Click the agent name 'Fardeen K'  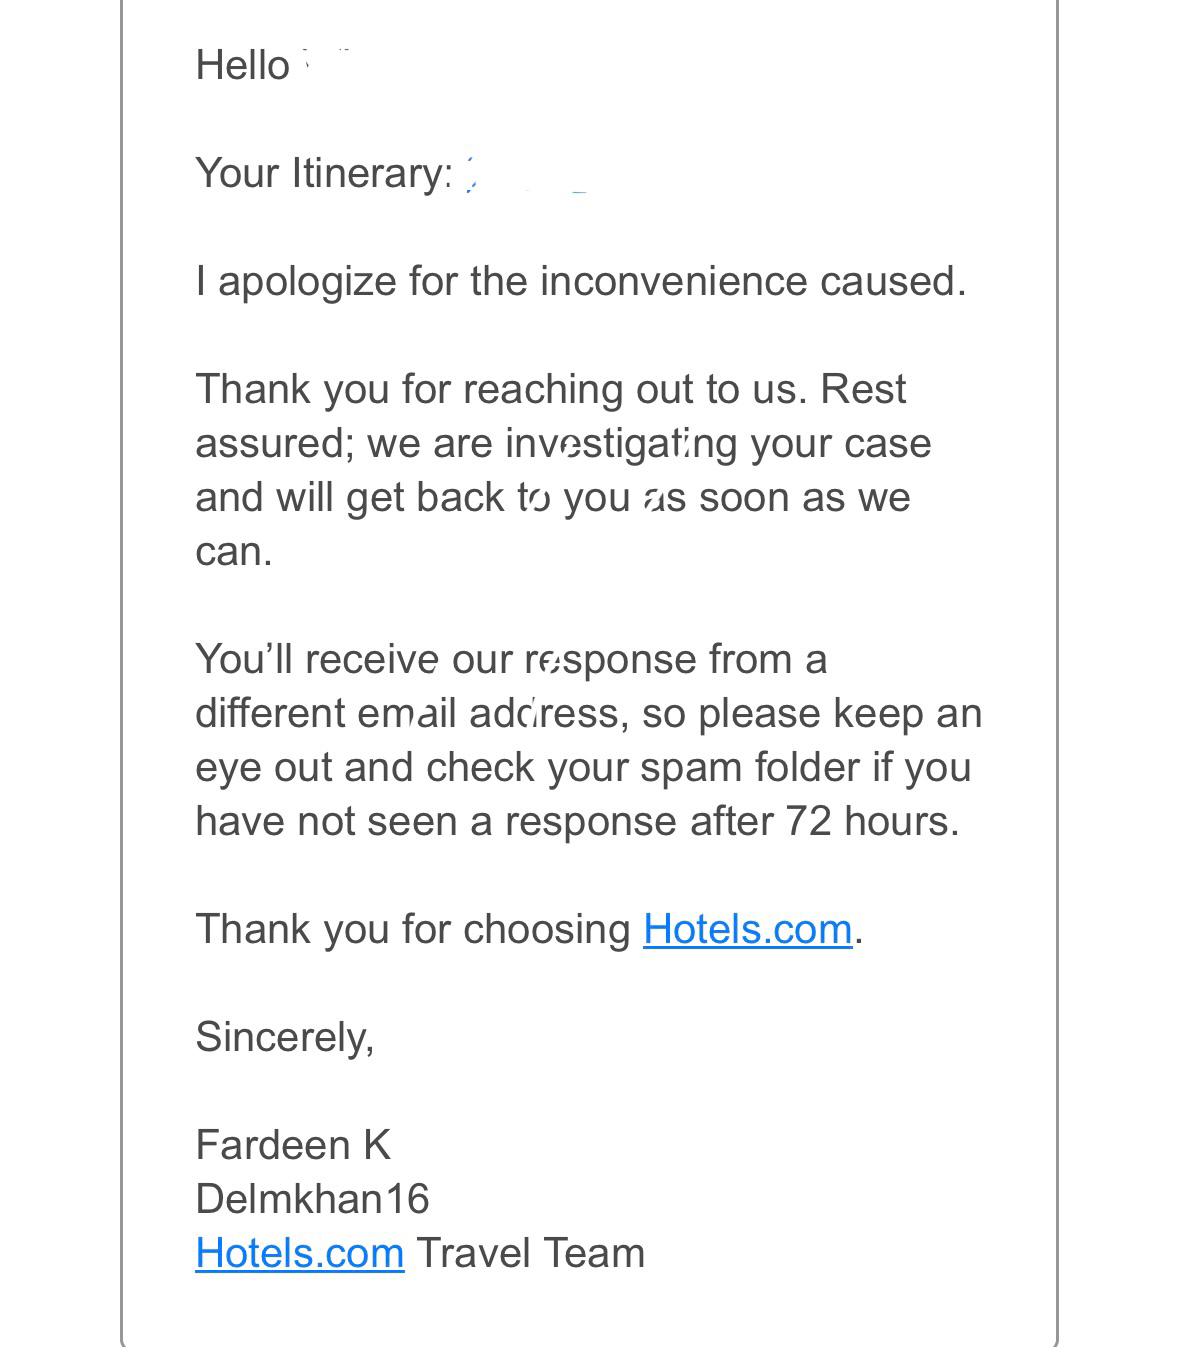[293, 1145]
